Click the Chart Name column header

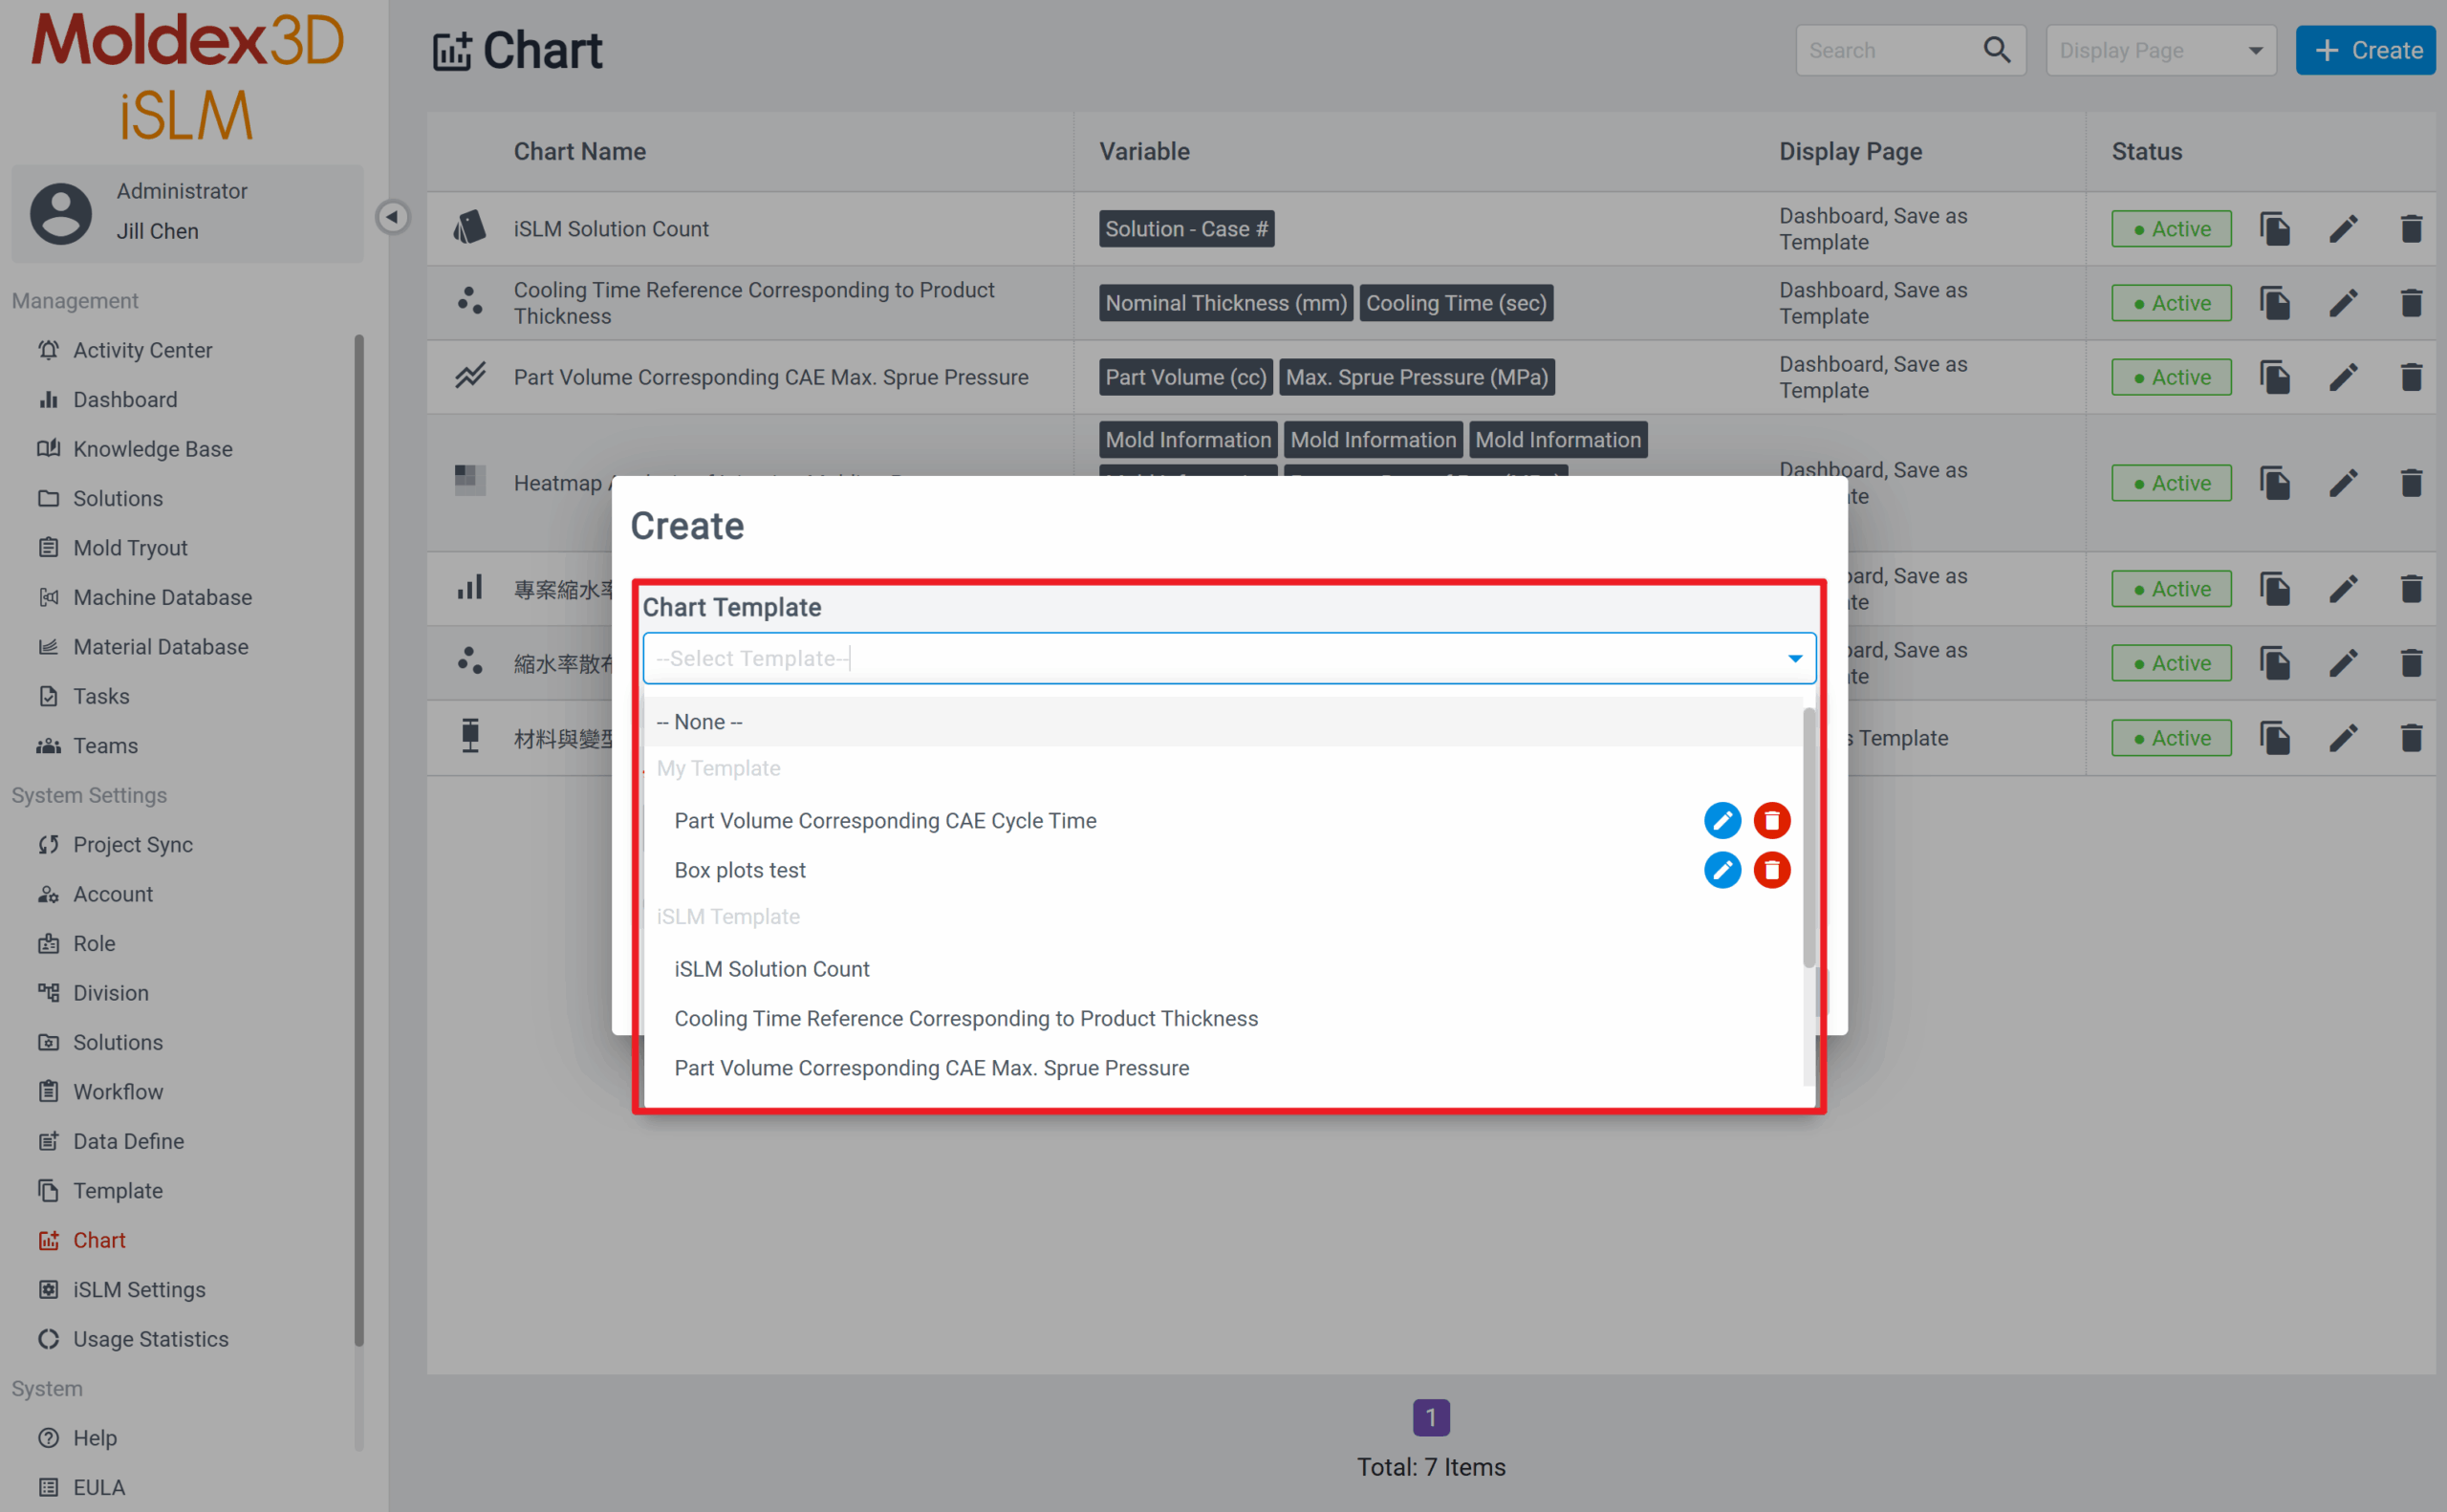tap(580, 151)
